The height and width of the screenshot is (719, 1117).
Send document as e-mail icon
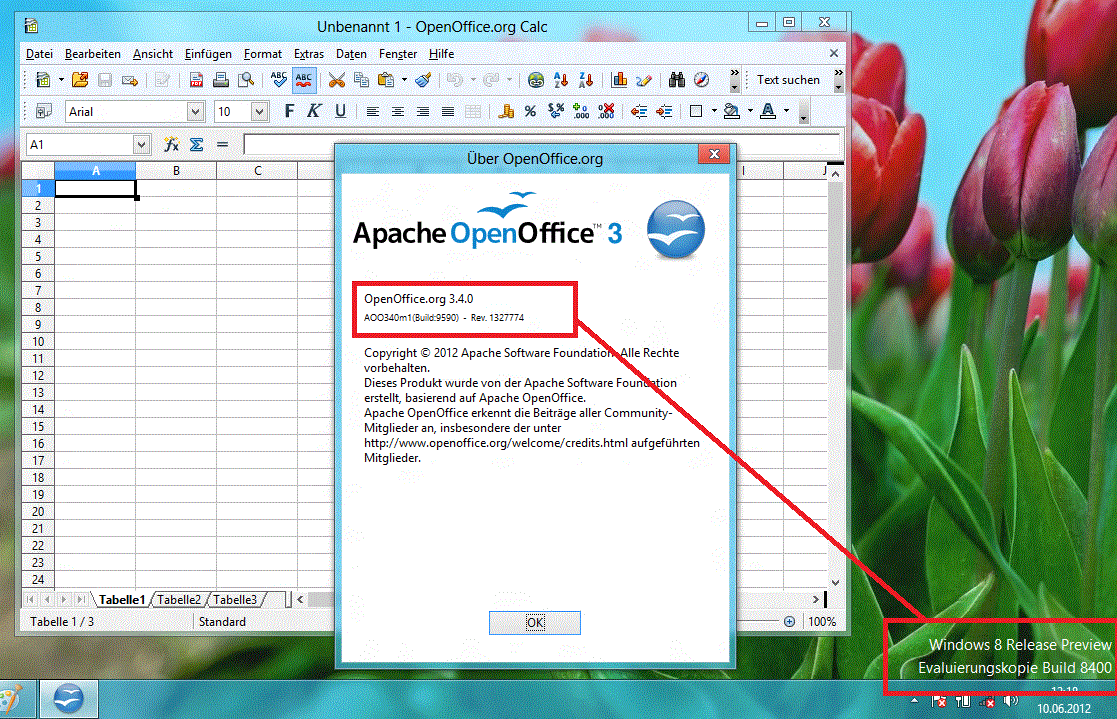click(x=130, y=80)
